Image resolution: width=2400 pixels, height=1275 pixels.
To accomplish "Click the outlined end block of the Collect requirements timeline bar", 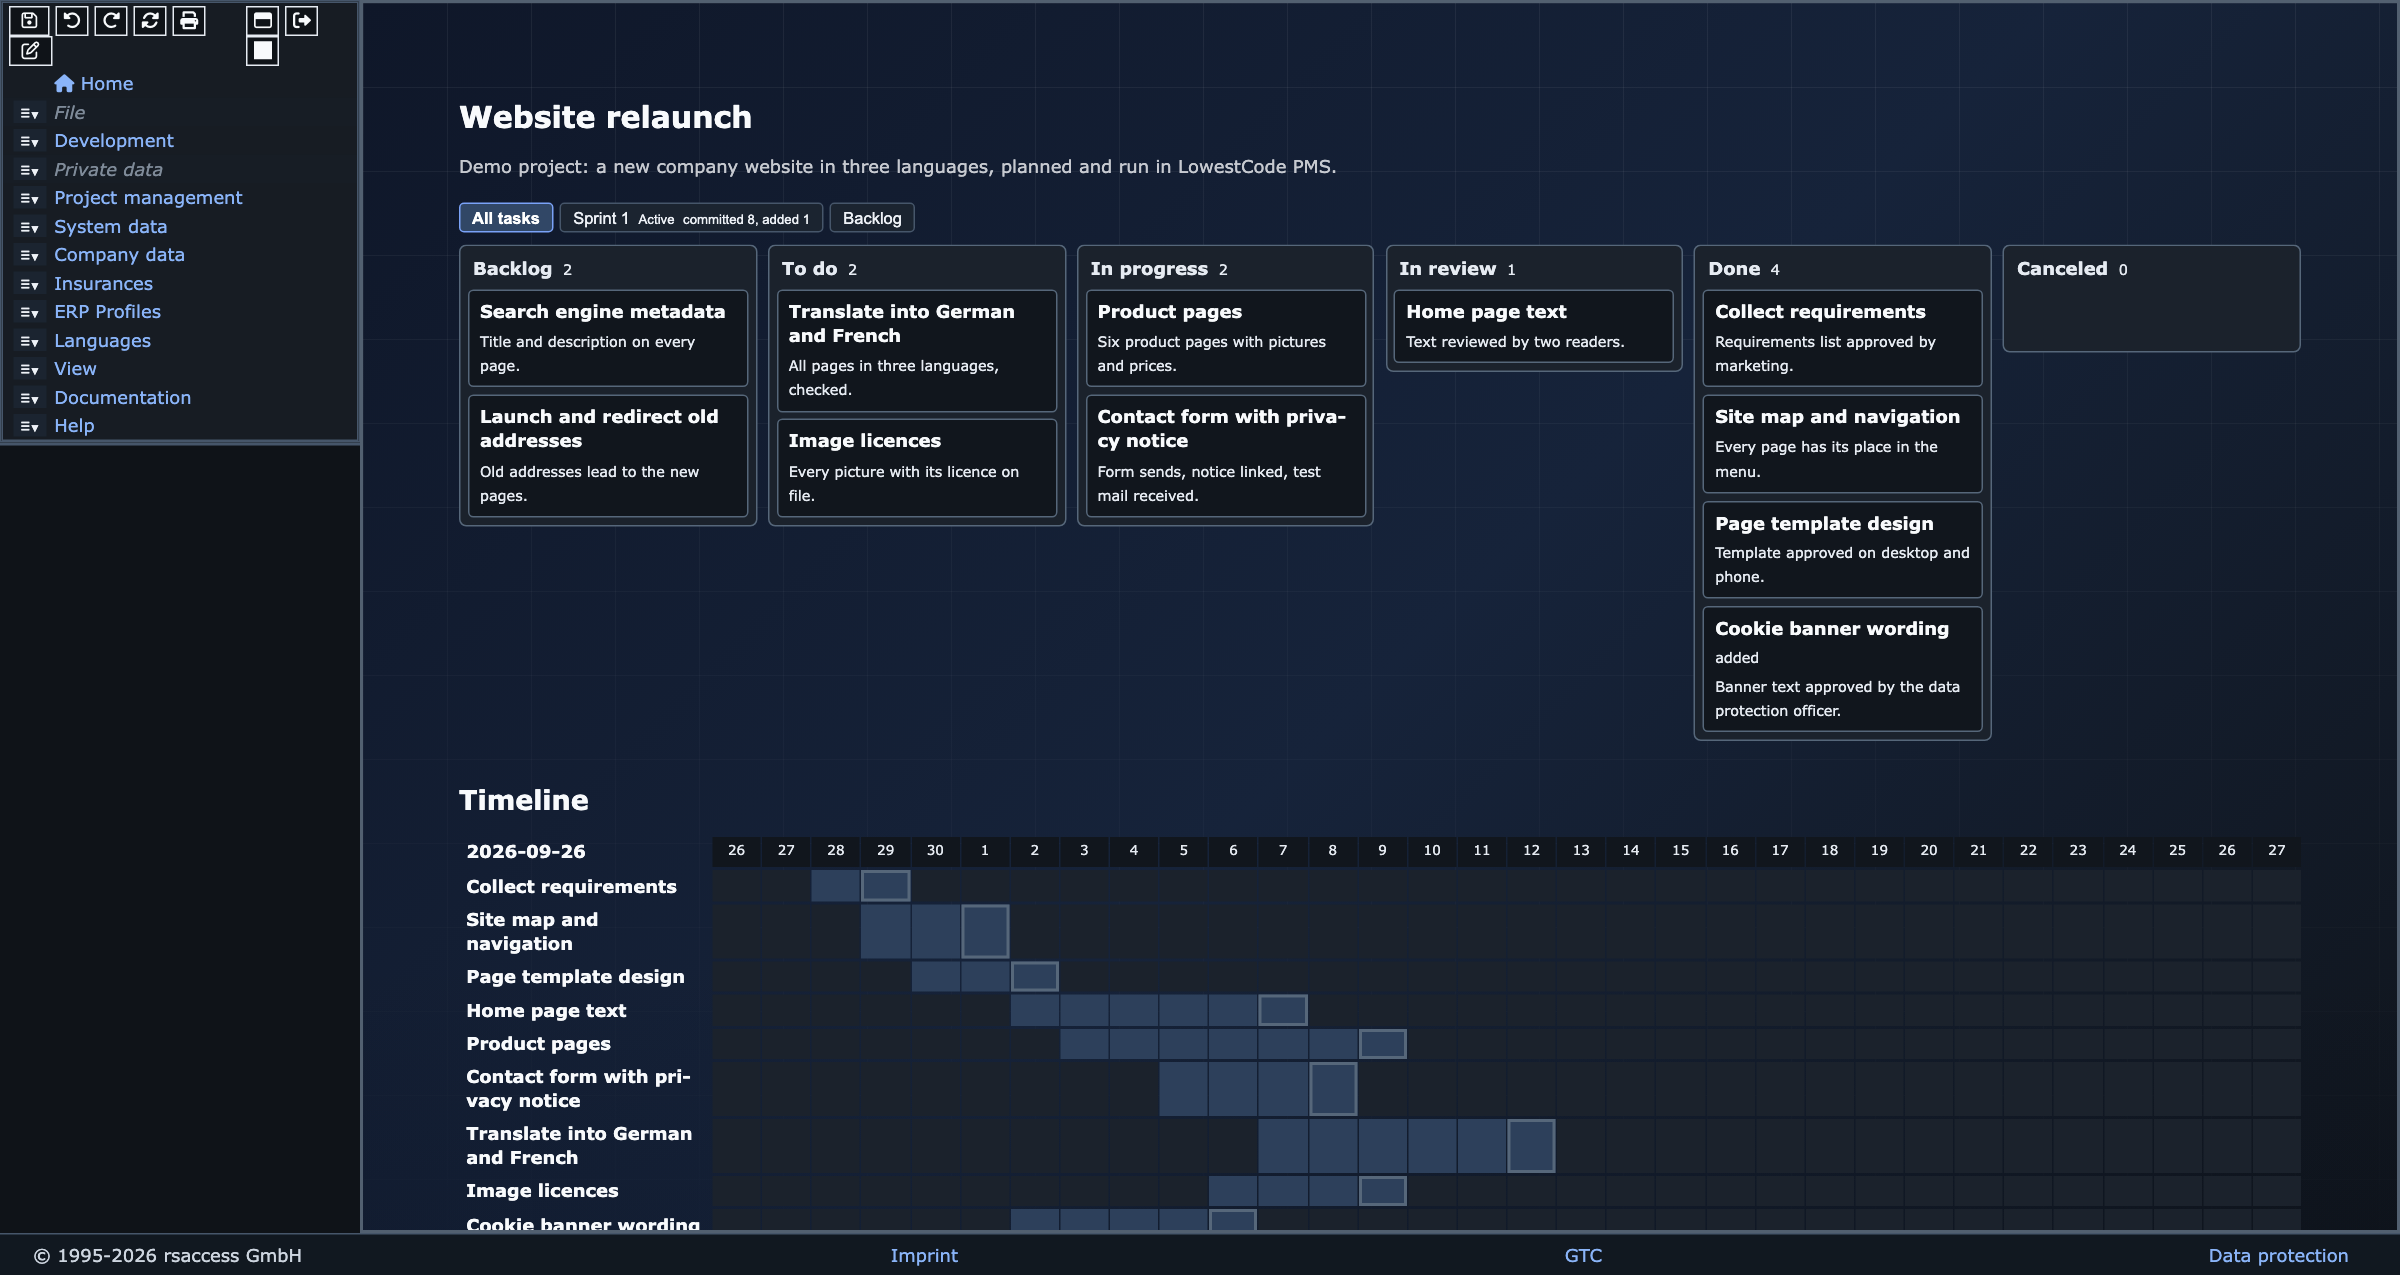I will (x=885, y=886).
